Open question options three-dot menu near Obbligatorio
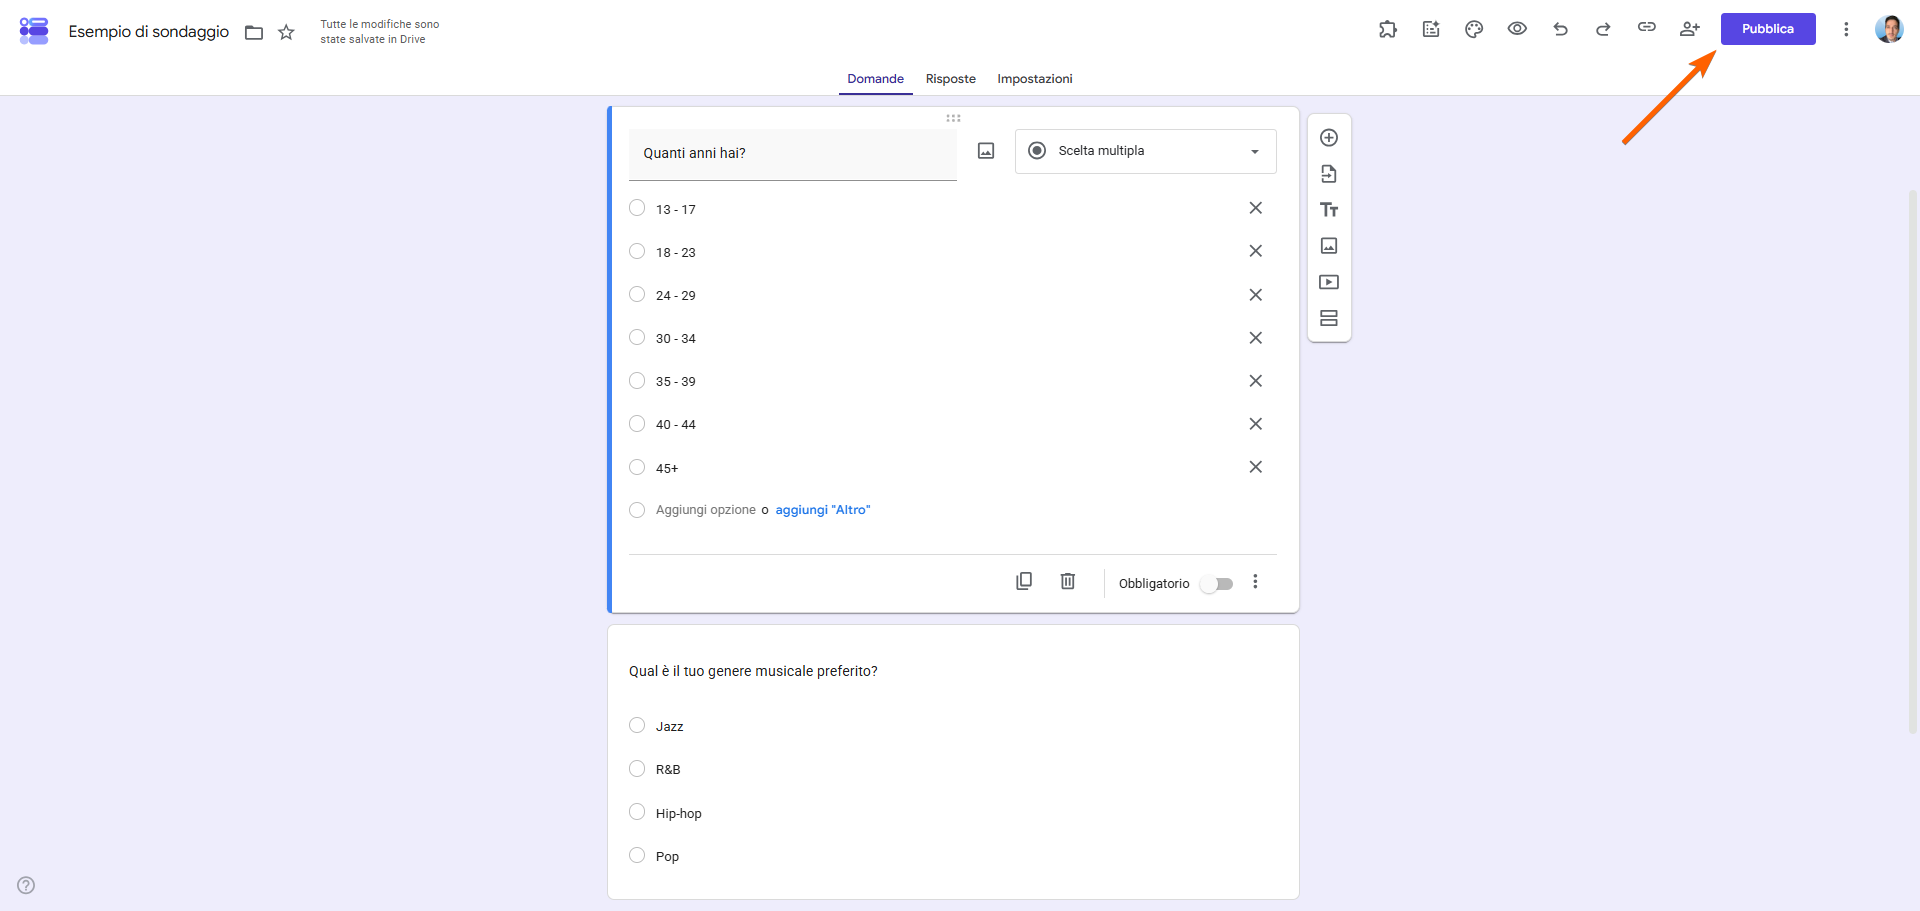This screenshot has width=1920, height=911. click(x=1255, y=582)
